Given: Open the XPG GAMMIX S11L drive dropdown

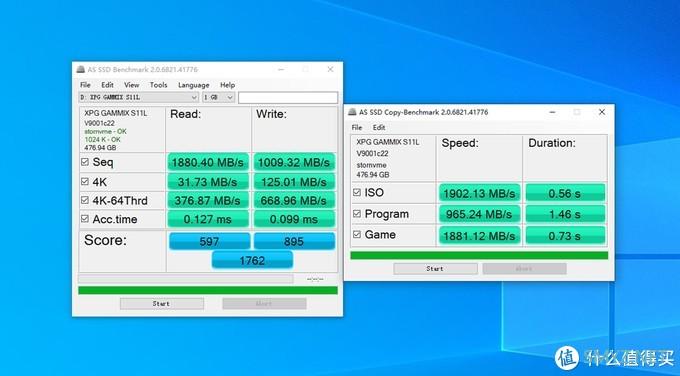Looking at the screenshot, I should pos(139,98).
